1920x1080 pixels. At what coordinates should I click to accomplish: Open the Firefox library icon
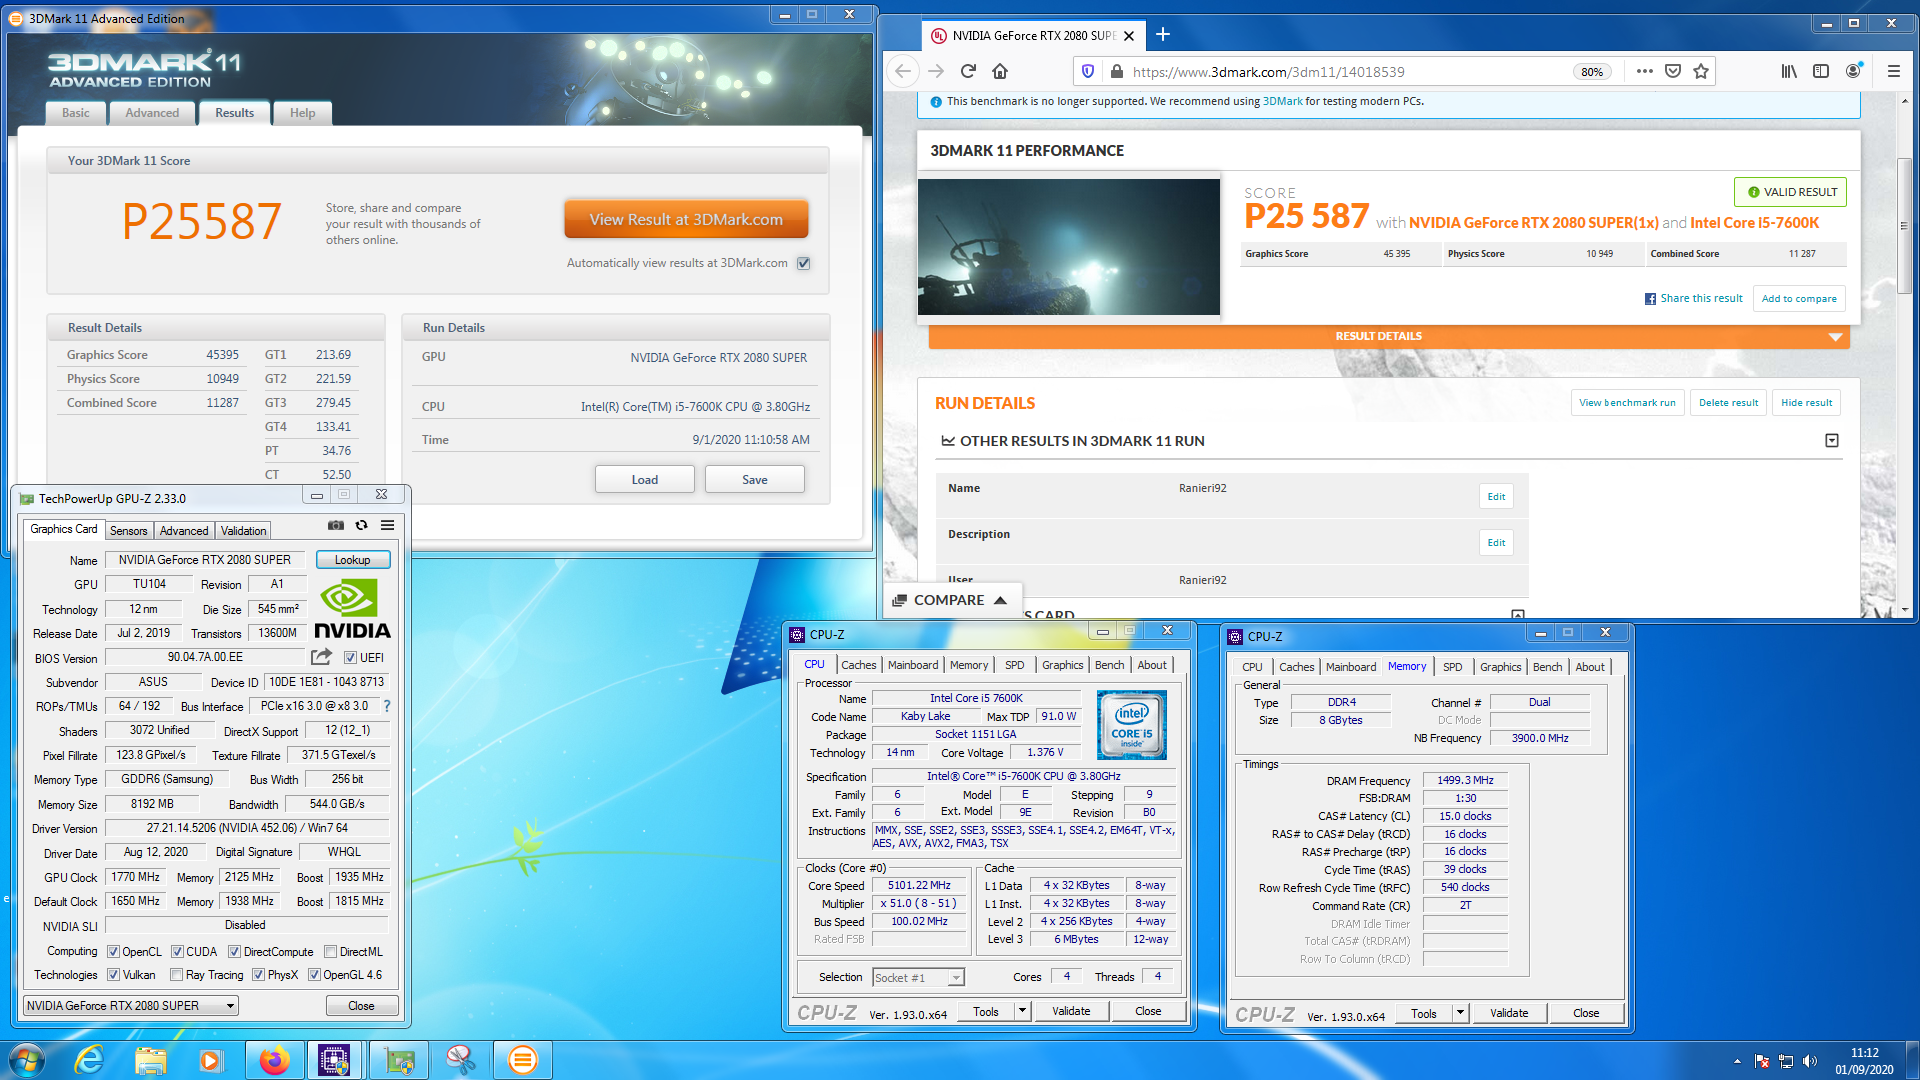pos(1789,71)
